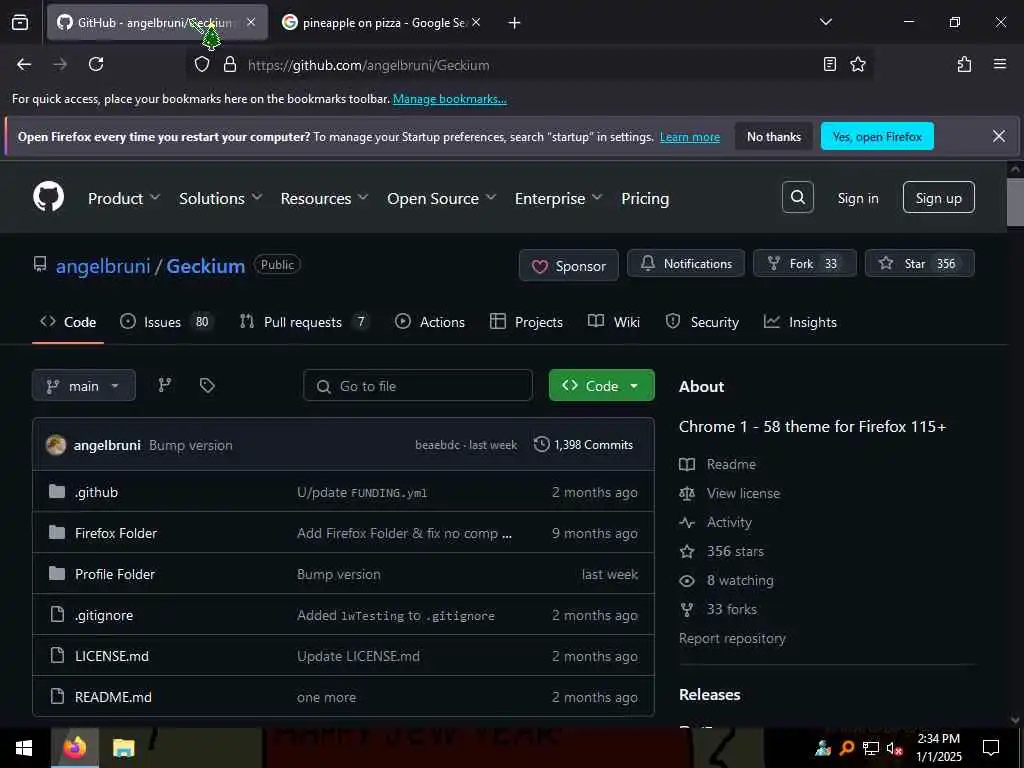Screen dimensions: 1024x768
Task: Switch to pineapple on pizza tab
Action: click(381, 22)
